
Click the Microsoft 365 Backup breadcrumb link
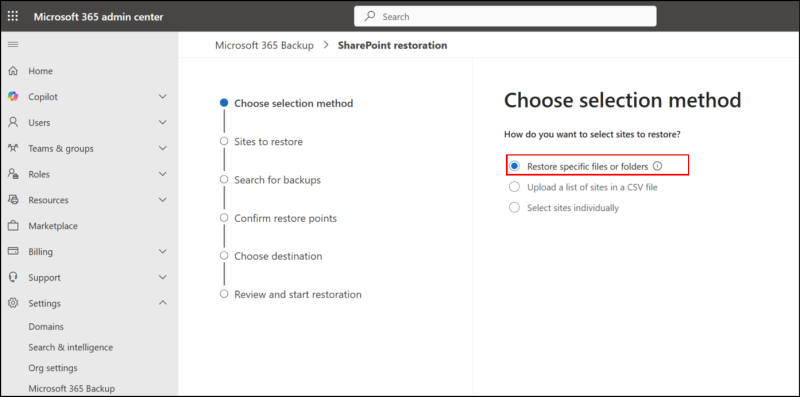tap(264, 45)
